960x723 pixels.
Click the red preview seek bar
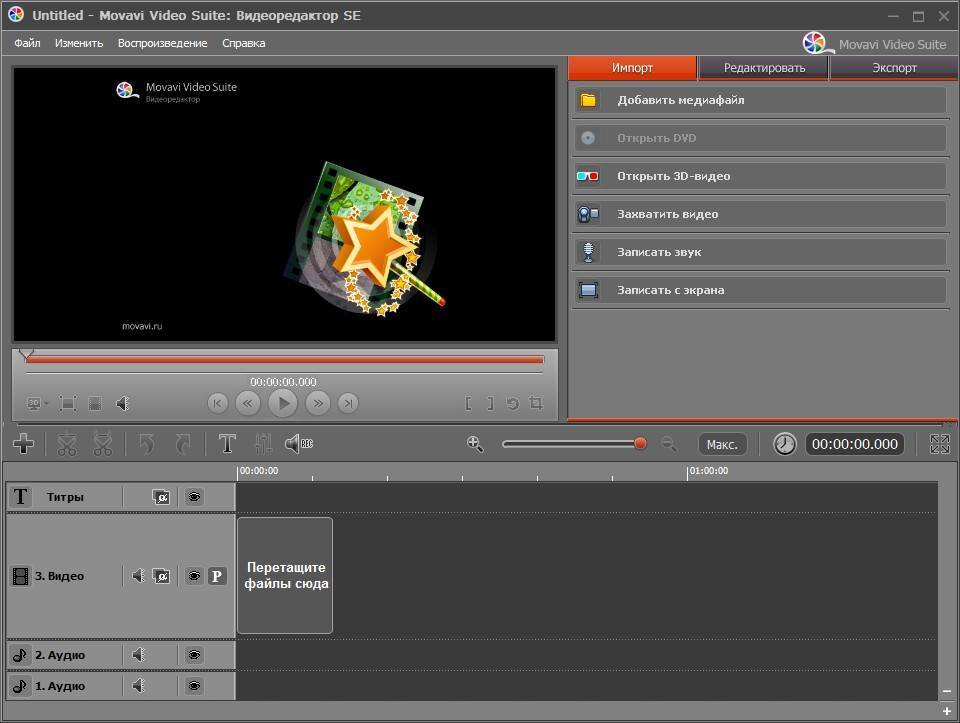point(285,360)
